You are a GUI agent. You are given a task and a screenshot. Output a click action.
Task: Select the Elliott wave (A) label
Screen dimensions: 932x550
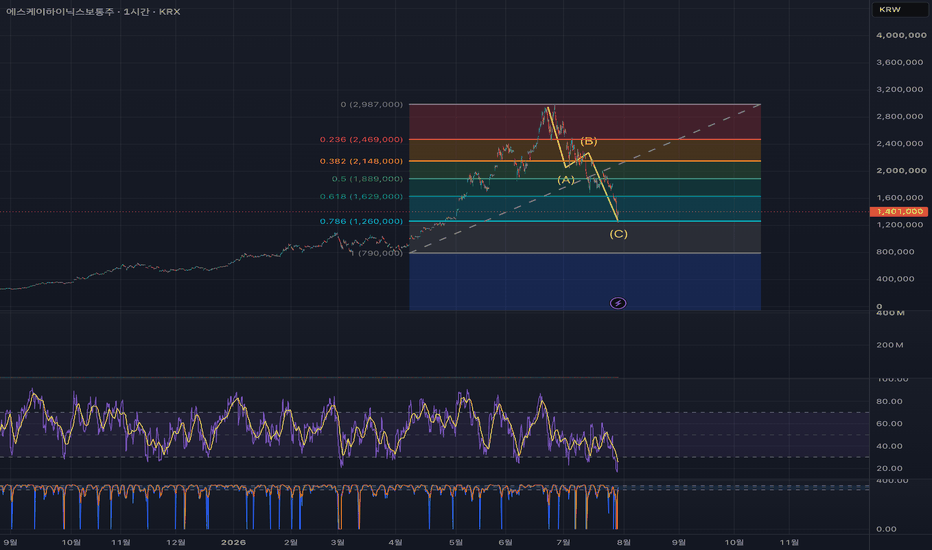pos(565,180)
